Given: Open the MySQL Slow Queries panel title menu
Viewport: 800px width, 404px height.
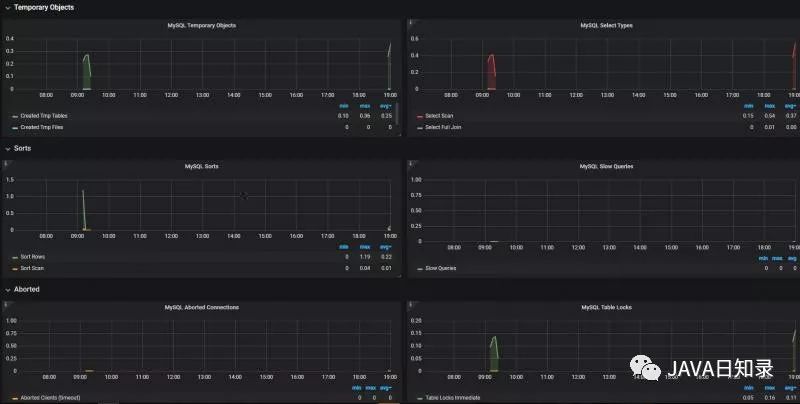Looking at the screenshot, I should (606, 166).
